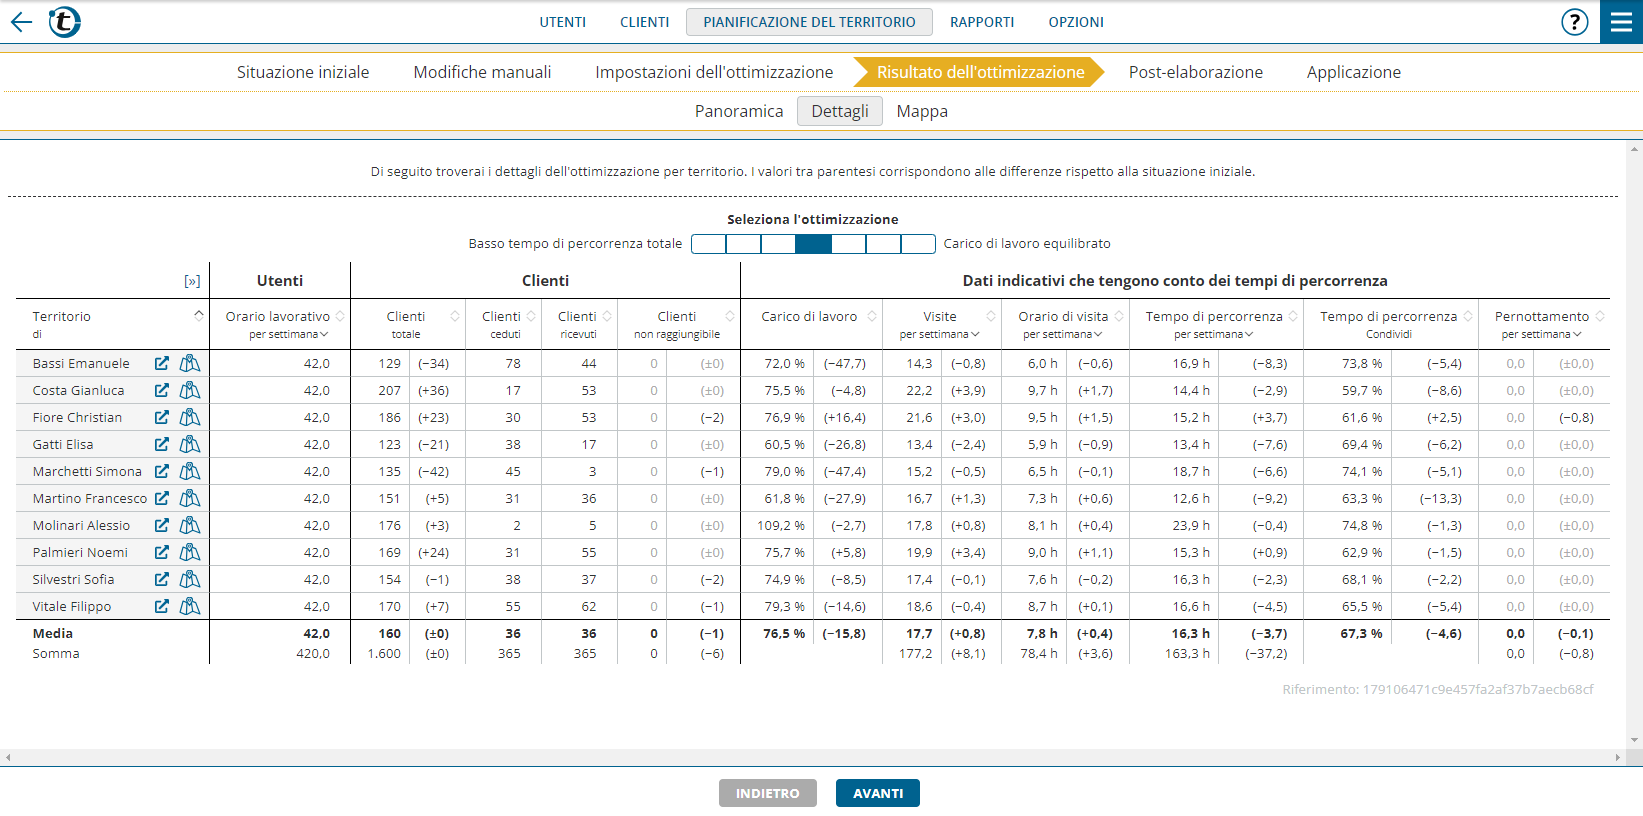1643x816 pixels.
Task: Open Silvestri Sofia details link icon
Action: [162, 579]
